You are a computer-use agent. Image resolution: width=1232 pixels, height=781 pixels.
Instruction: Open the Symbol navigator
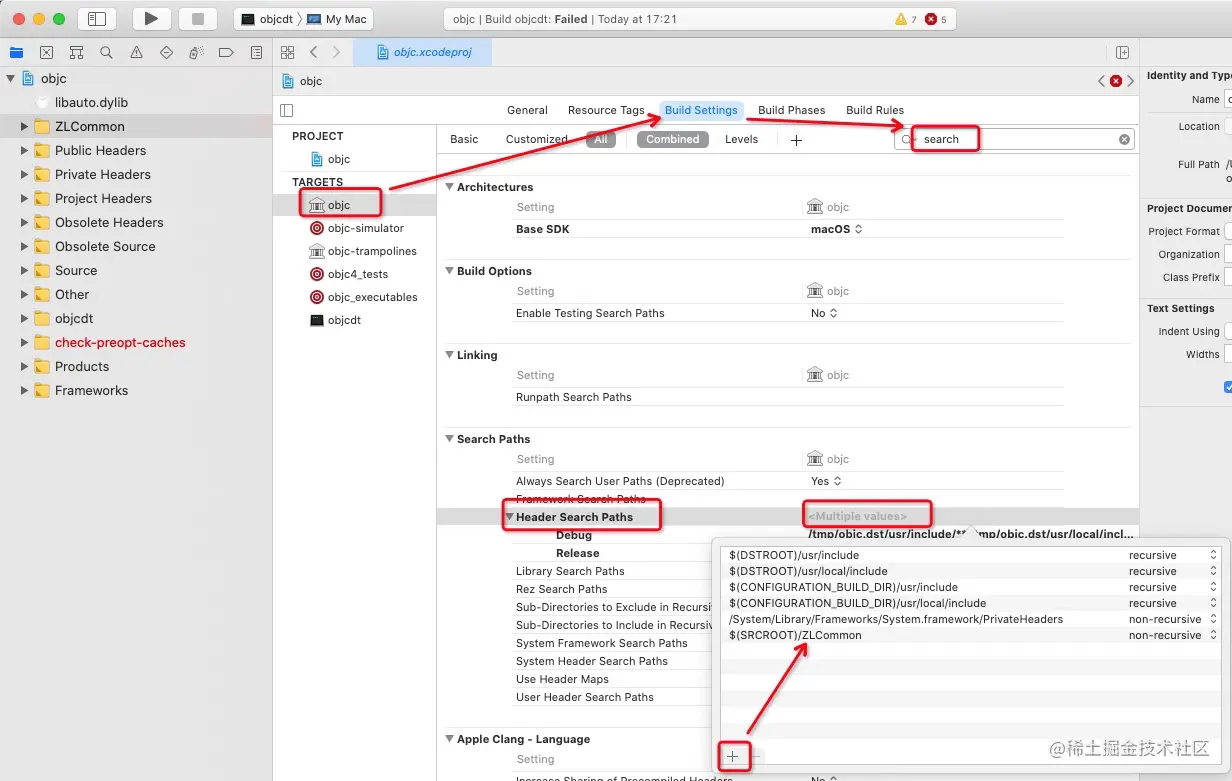pyautogui.click(x=76, y=52)
